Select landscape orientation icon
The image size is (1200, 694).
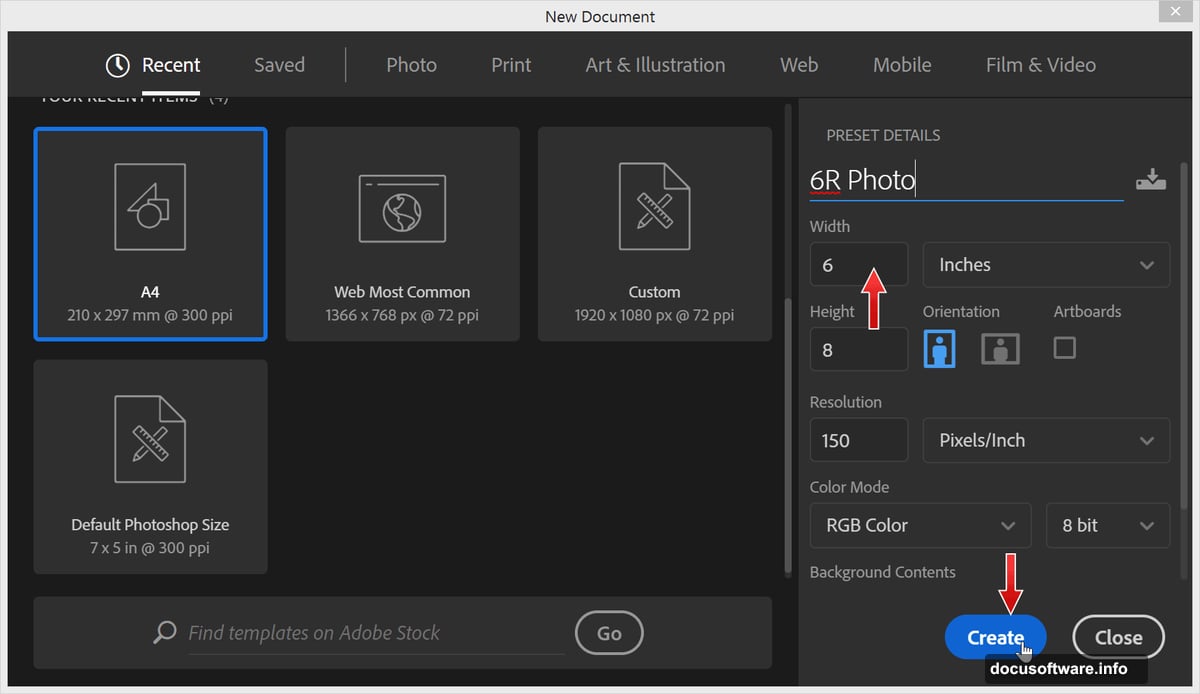1000,348
